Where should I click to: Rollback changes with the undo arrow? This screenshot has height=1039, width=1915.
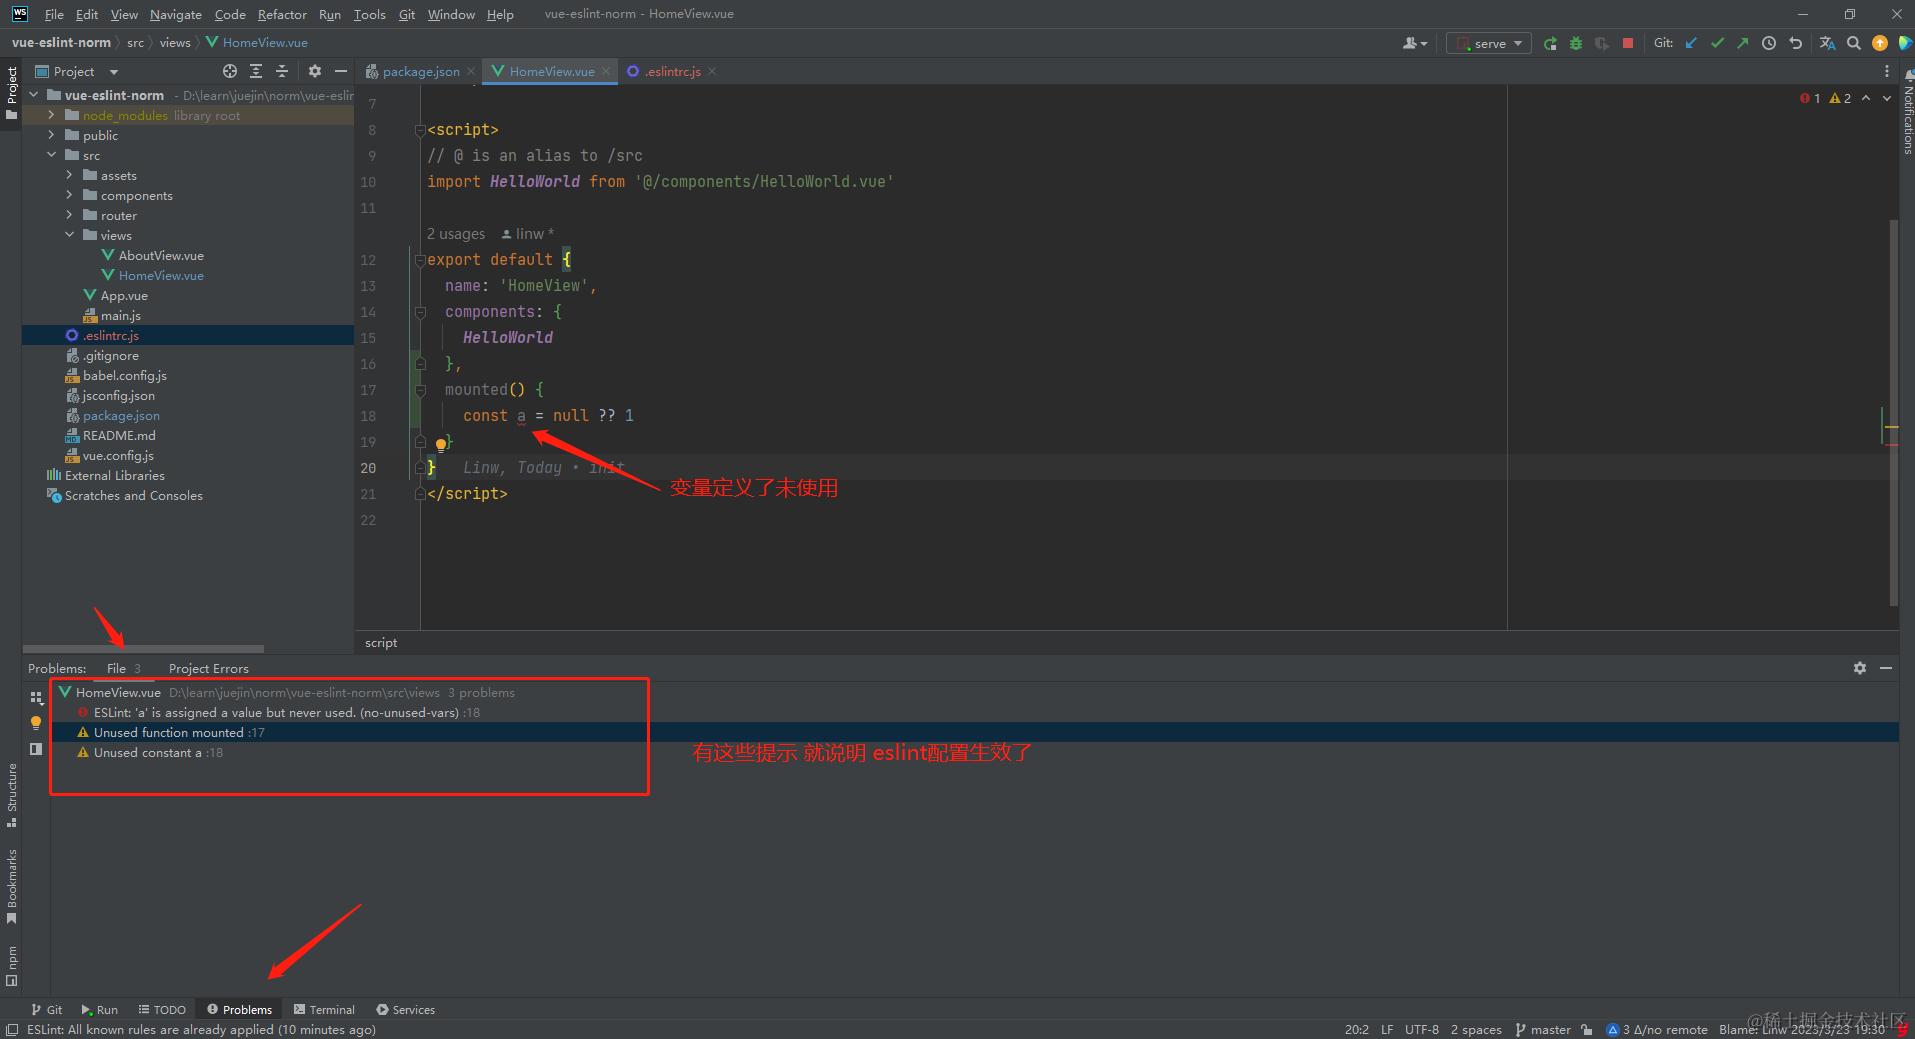tap(1795, 43)
